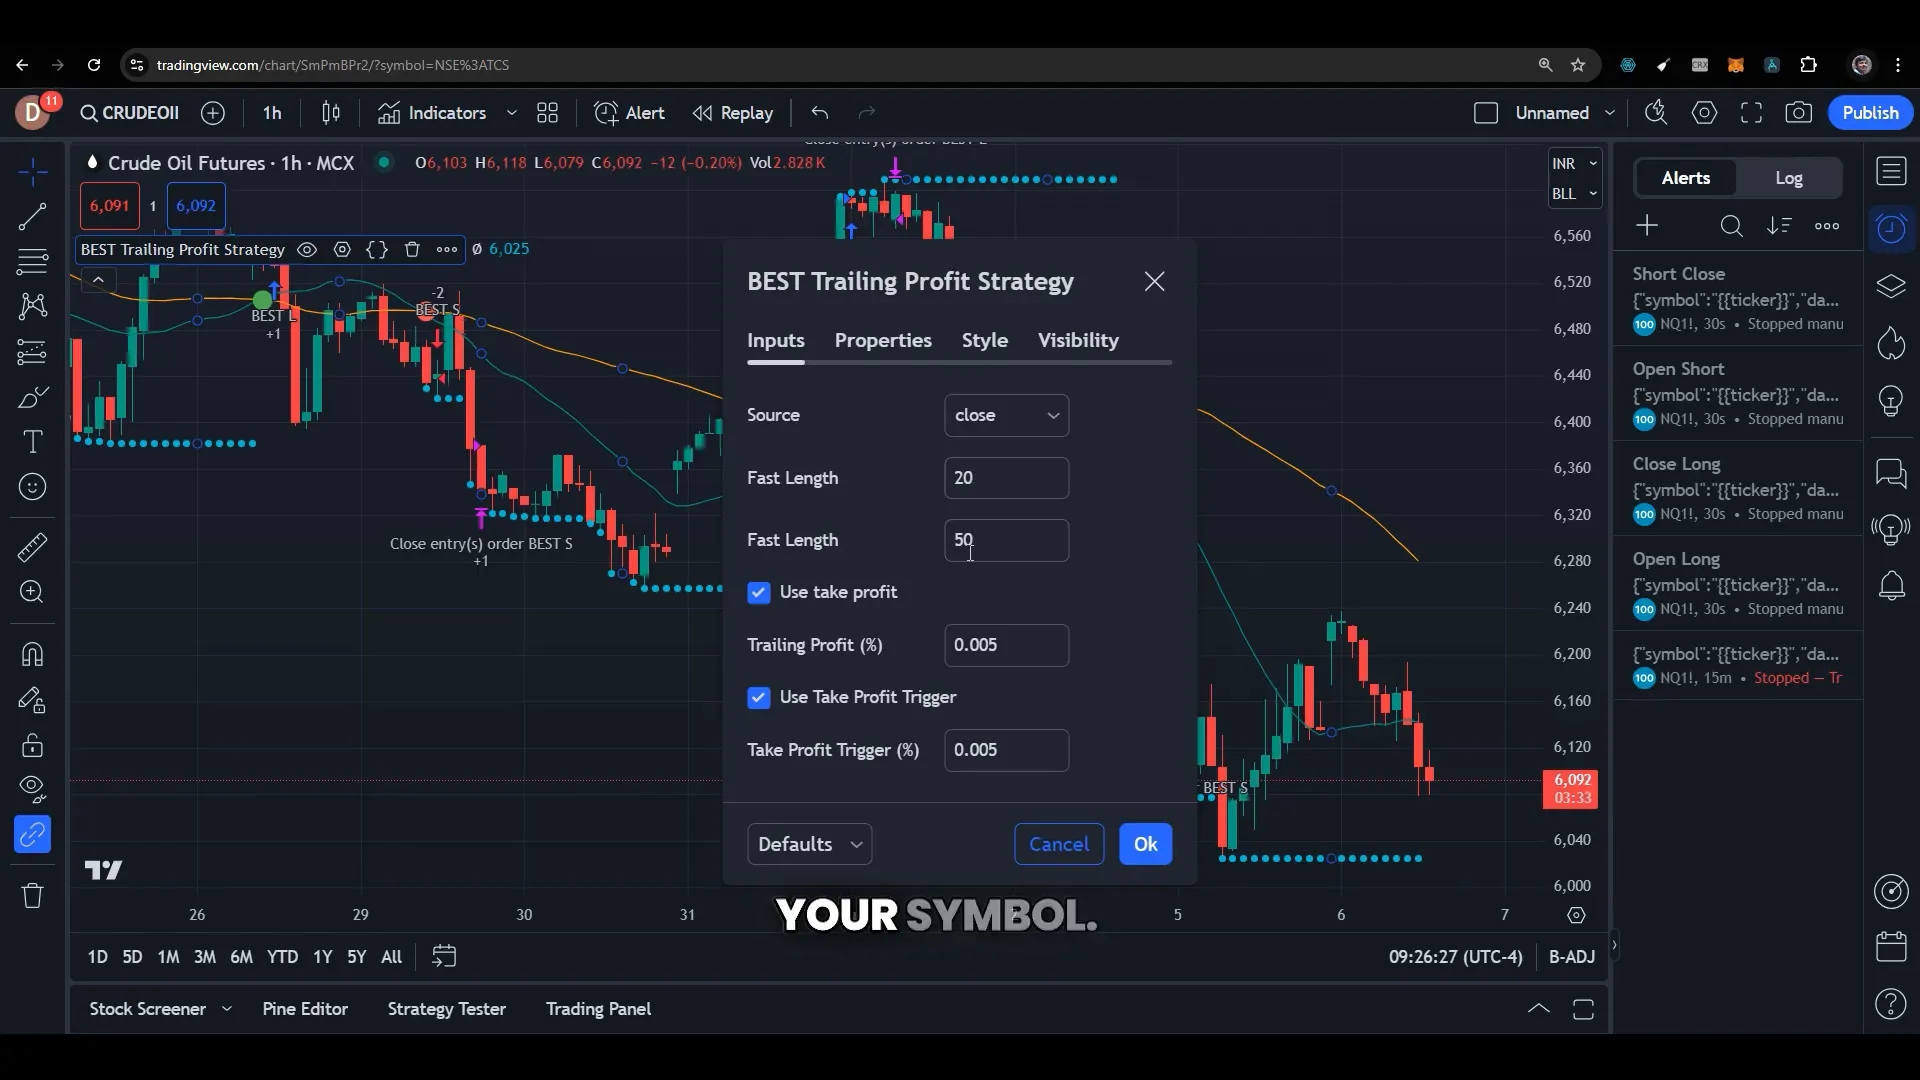Click the first Fast Length field

point(1006,478)
